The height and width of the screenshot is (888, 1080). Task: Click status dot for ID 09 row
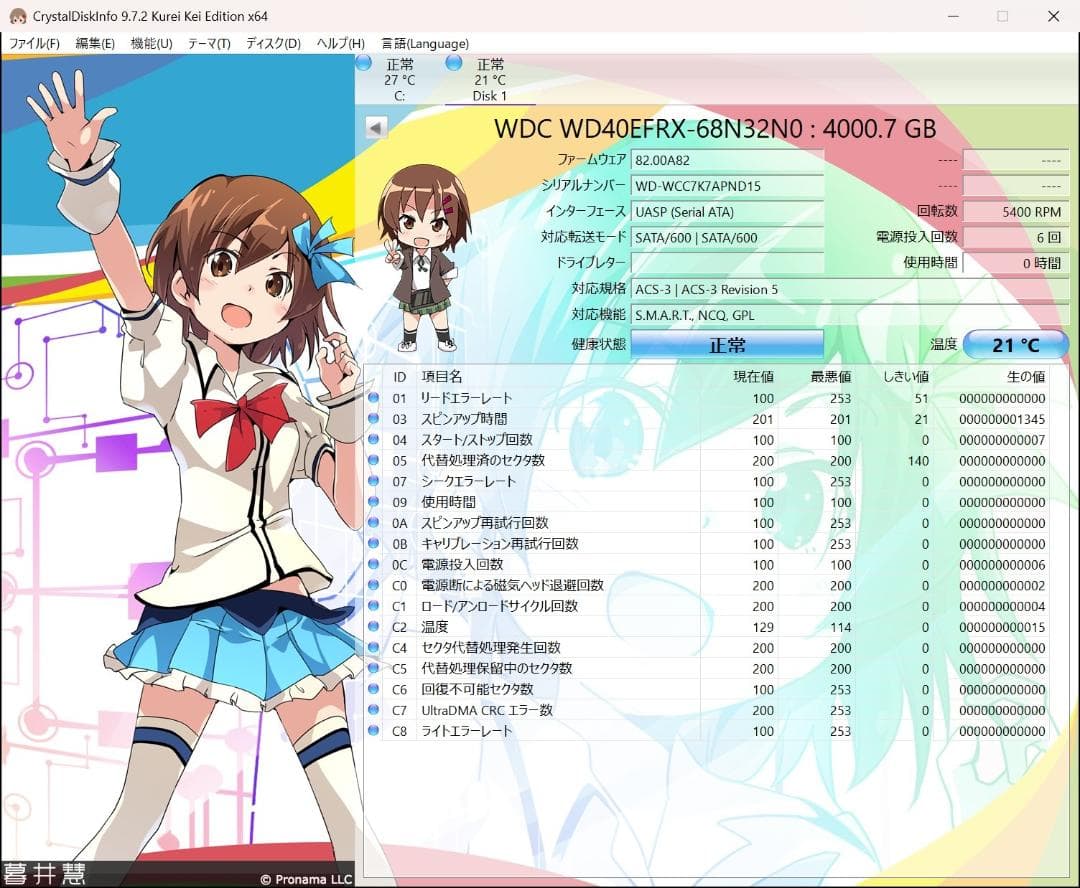(x=373, y=502)
